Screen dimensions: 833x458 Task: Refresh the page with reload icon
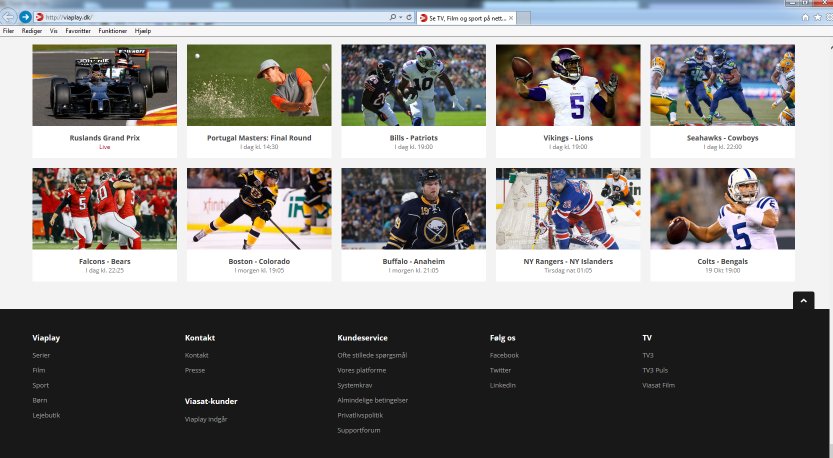[409, 18]
